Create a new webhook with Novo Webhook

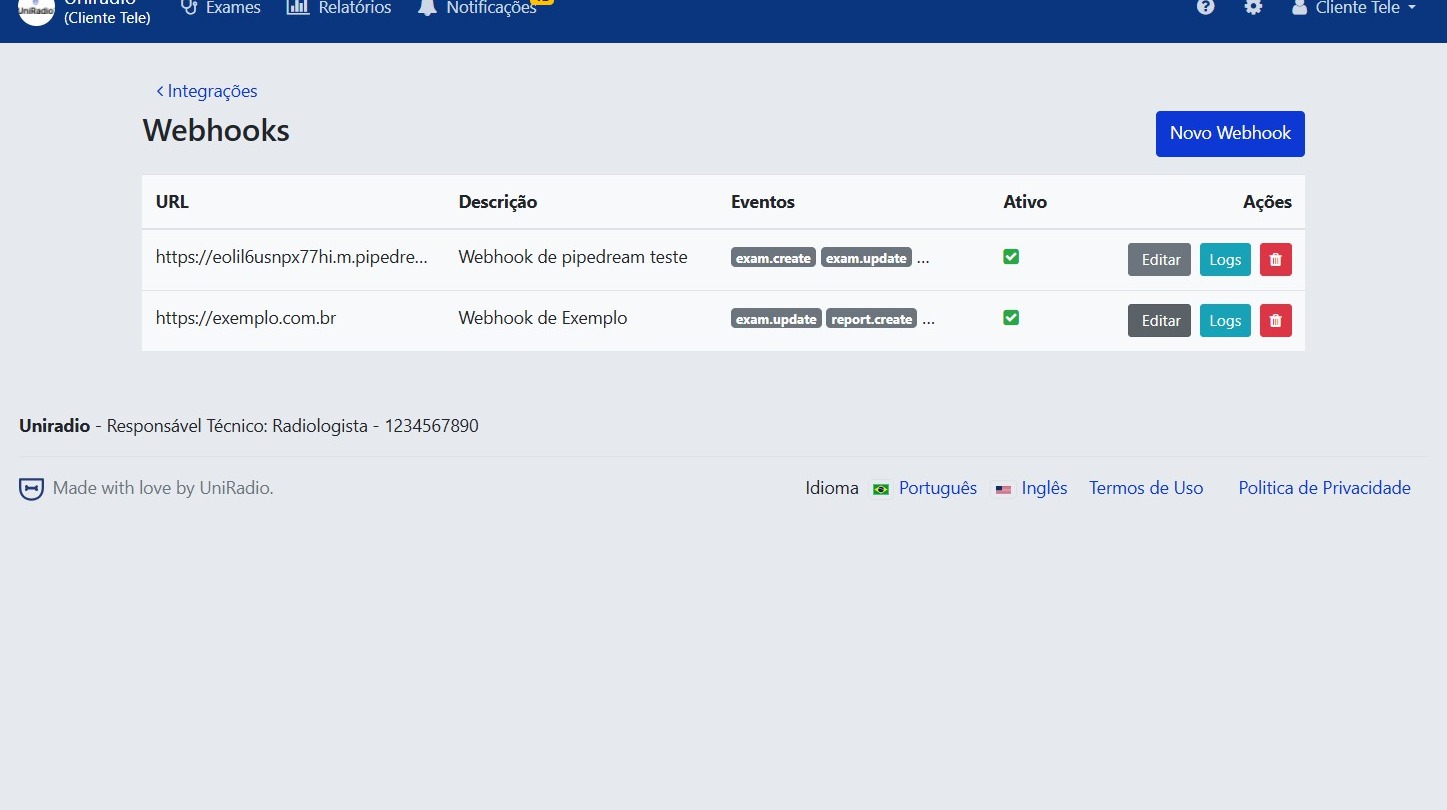click(x=1230, y=133)
